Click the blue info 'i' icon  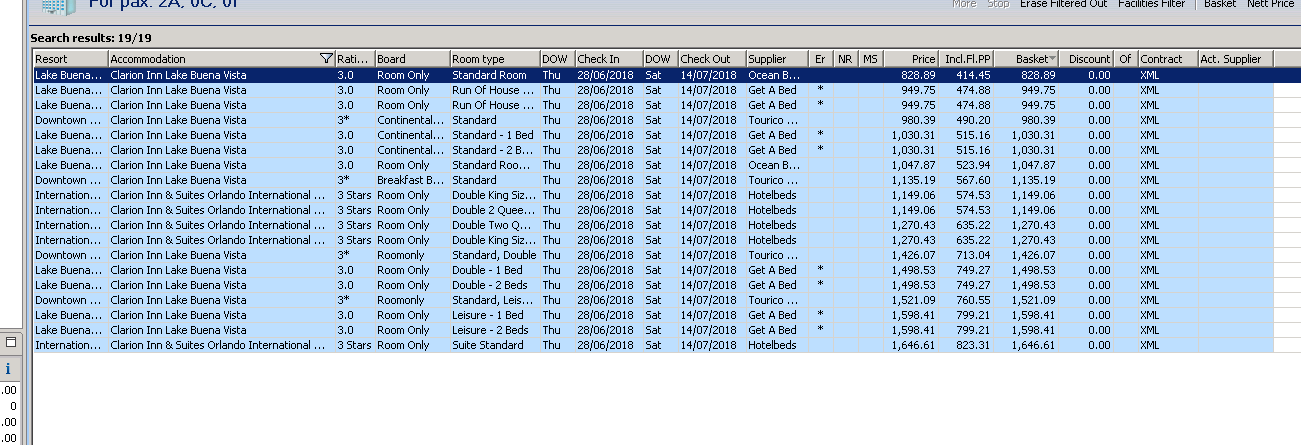[8, 369]
